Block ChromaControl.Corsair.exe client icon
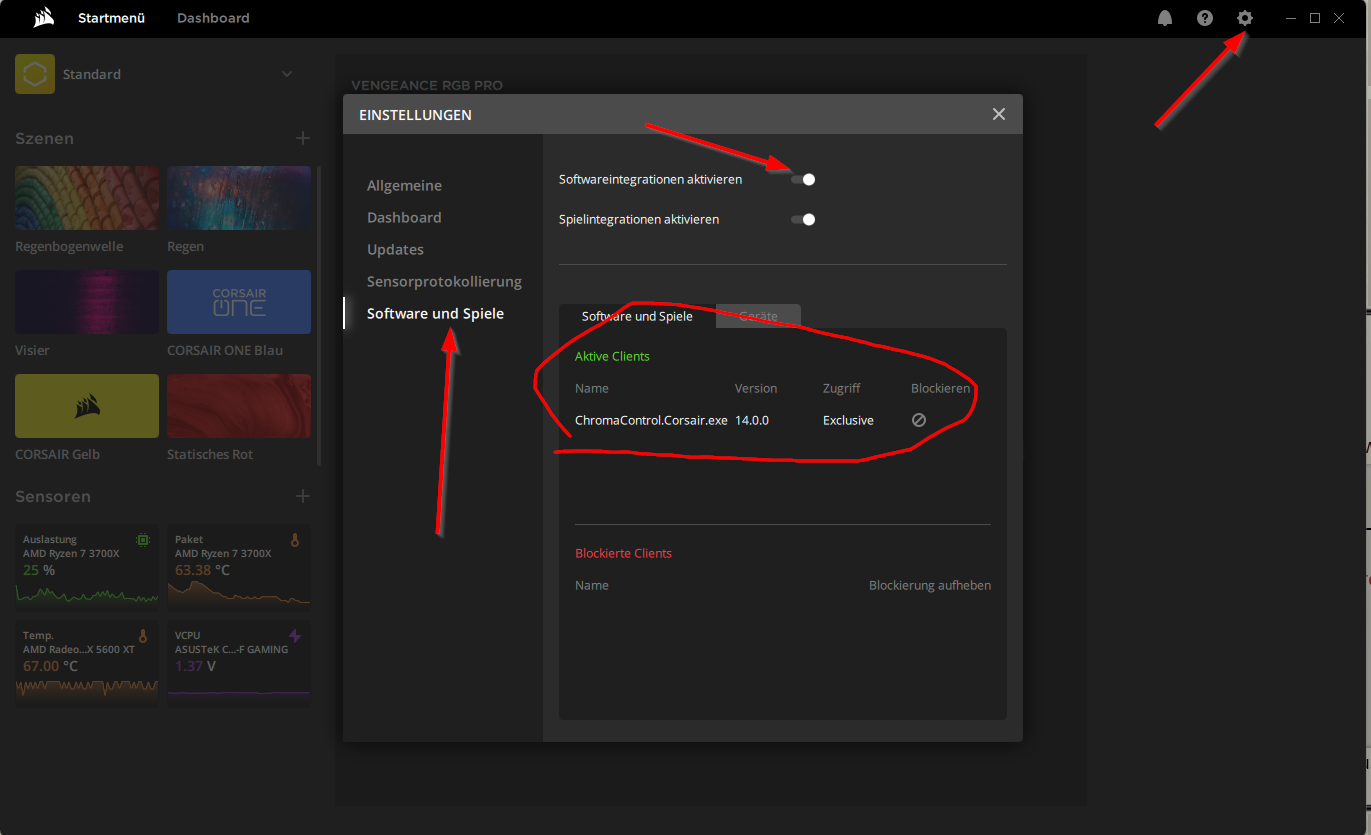Image resolution: width=1371 pixels, height=835 pixels. coord(919,420)
